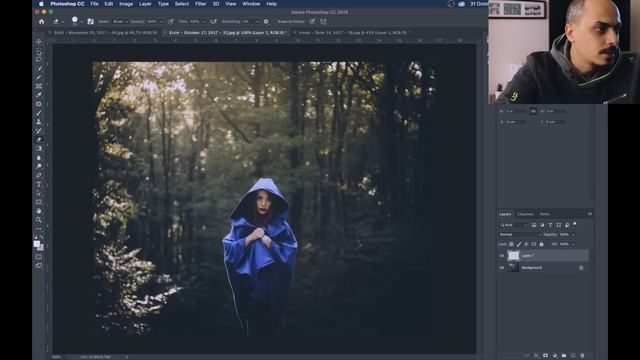The height and width of the screenshot is (360, 640).
Task: Open the eraser Opacity slider dropdown
Action: (160, 22)
